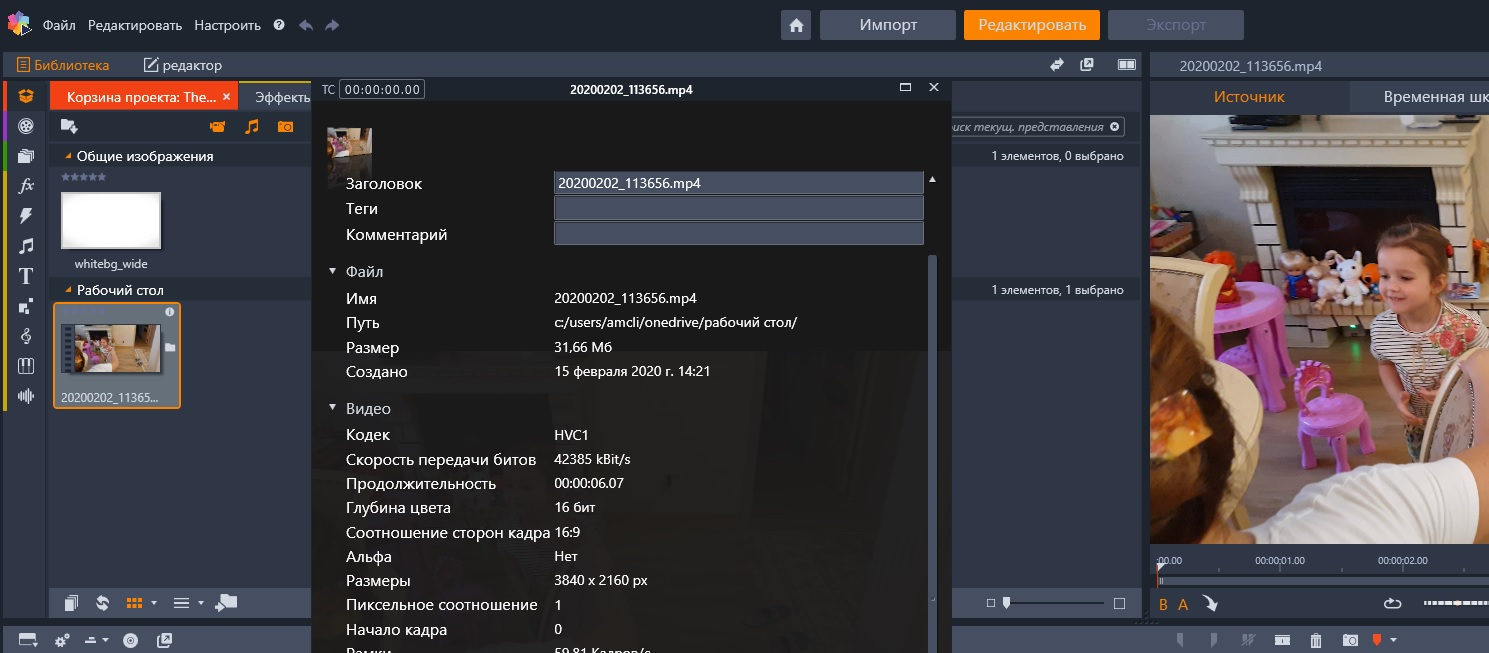Open list view options dropdown arrow
1489x653 pixels.
[201, 603]
